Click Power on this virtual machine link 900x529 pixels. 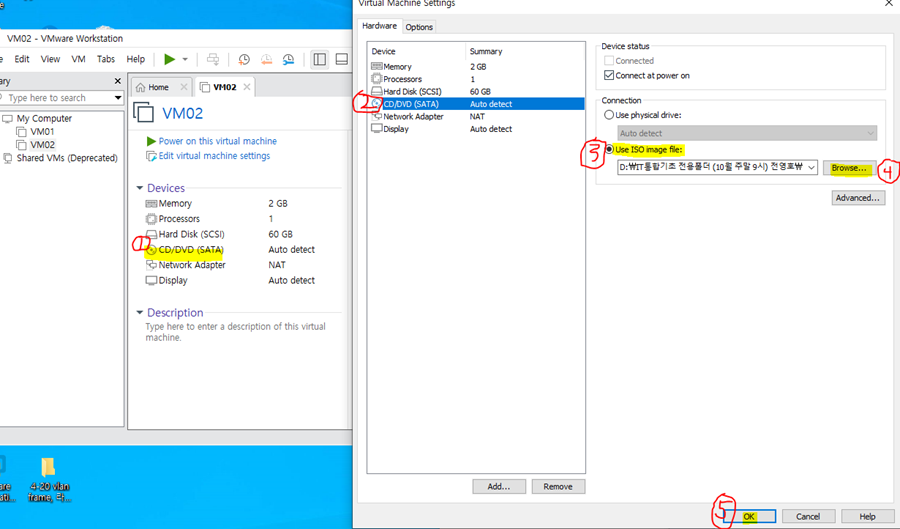218,141
